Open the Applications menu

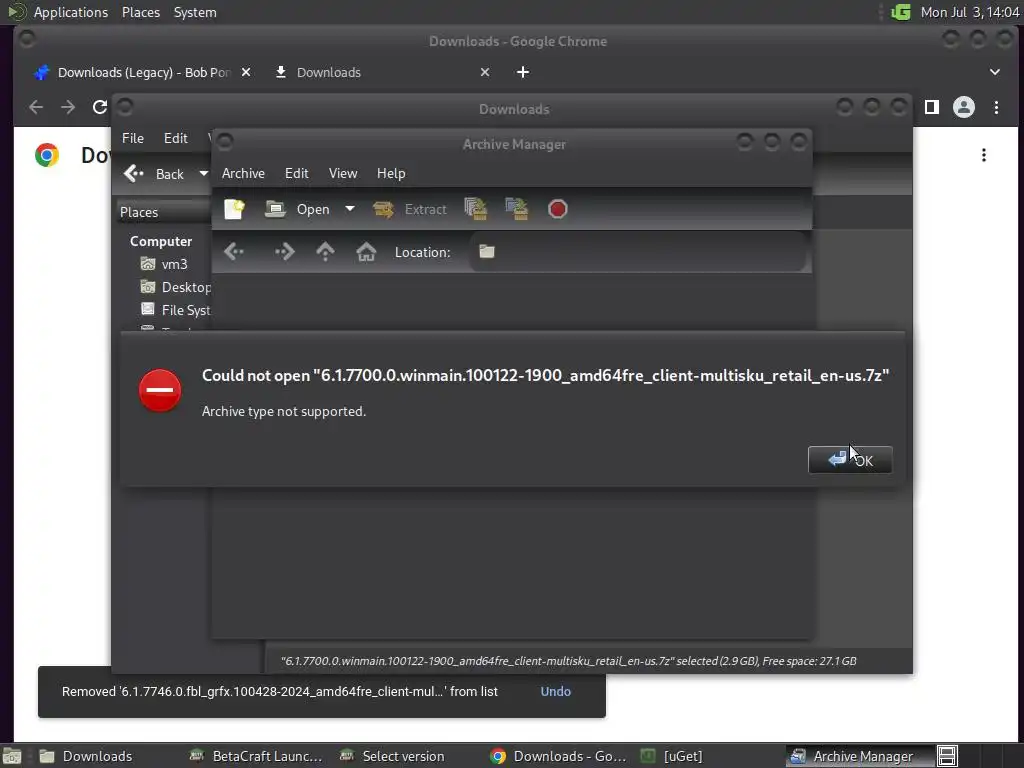[71, 12]
